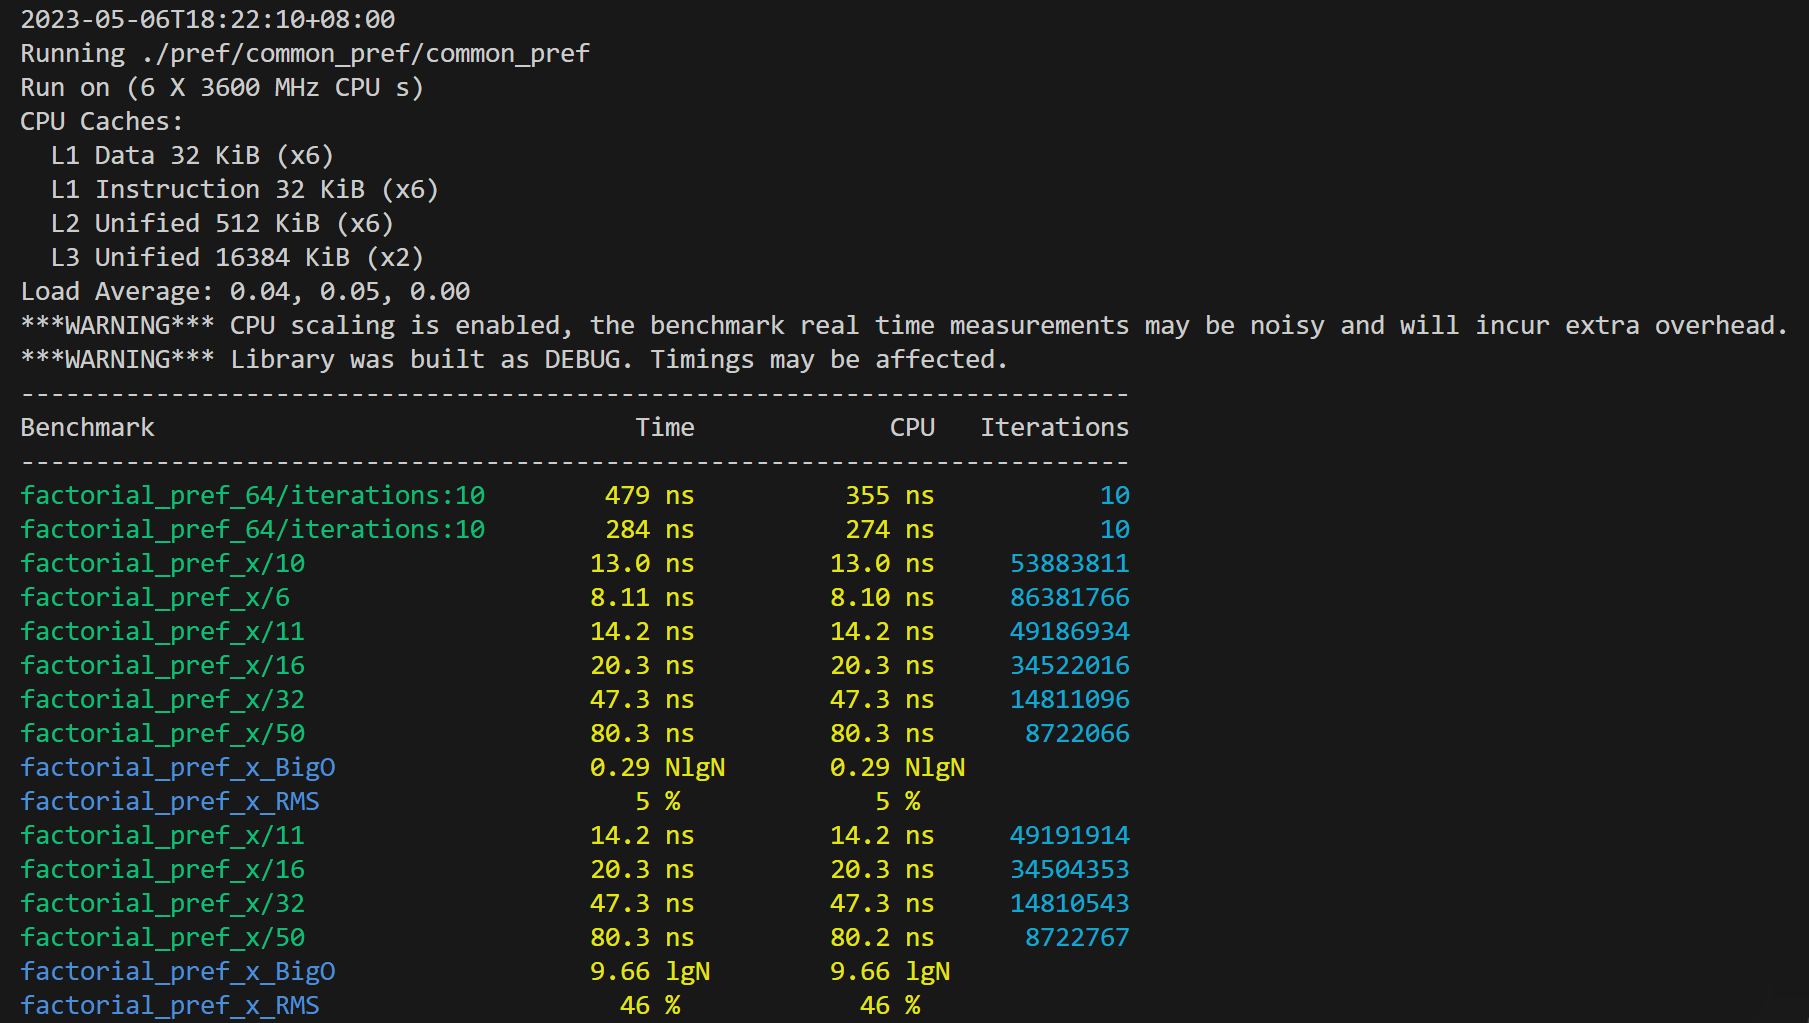This screenshot has height=1023, width=1809.
Task: Click the "CPU" column header
Action: pos(912,427)
